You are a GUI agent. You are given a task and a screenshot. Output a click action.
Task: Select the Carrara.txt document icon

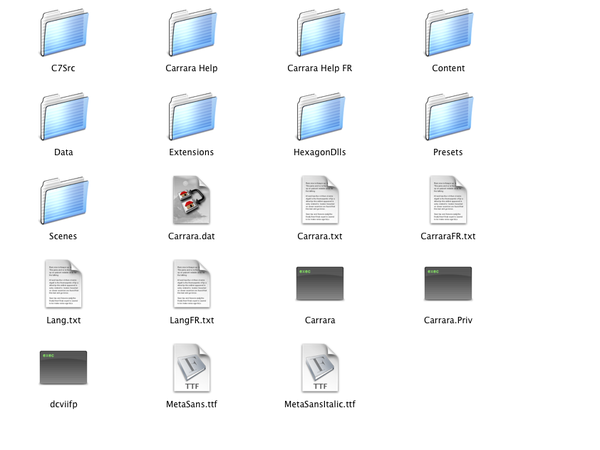[x=320, y=200]
